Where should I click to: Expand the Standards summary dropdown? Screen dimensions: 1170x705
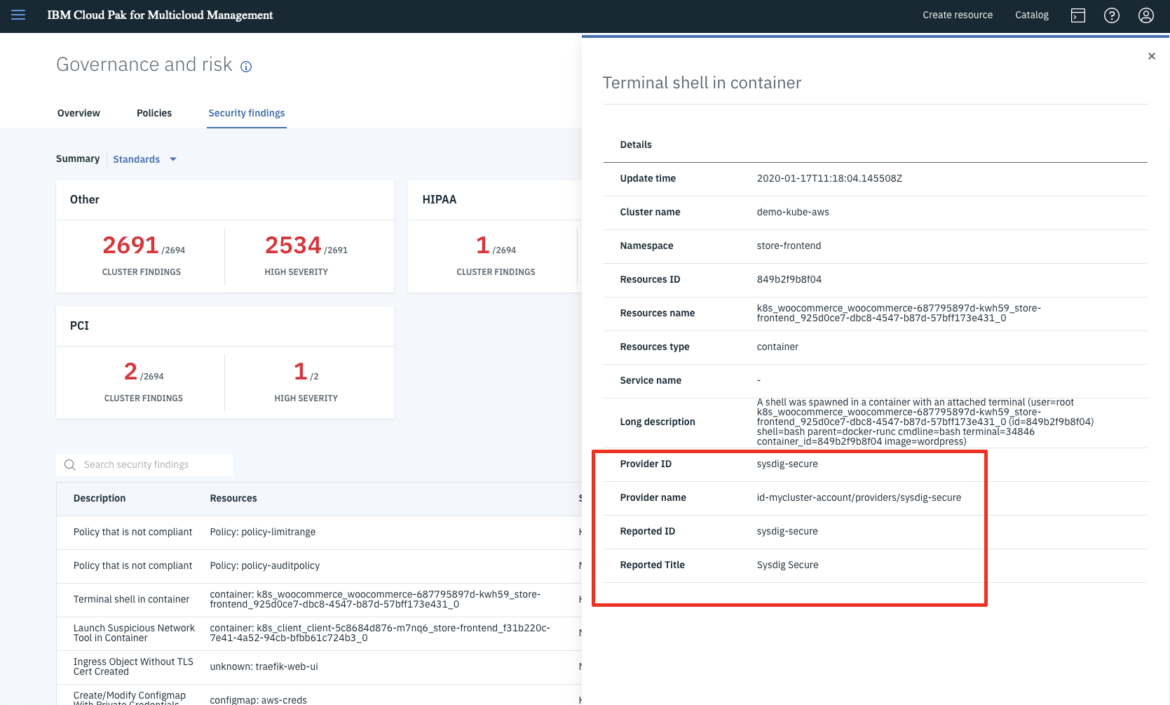click(145, 159)
